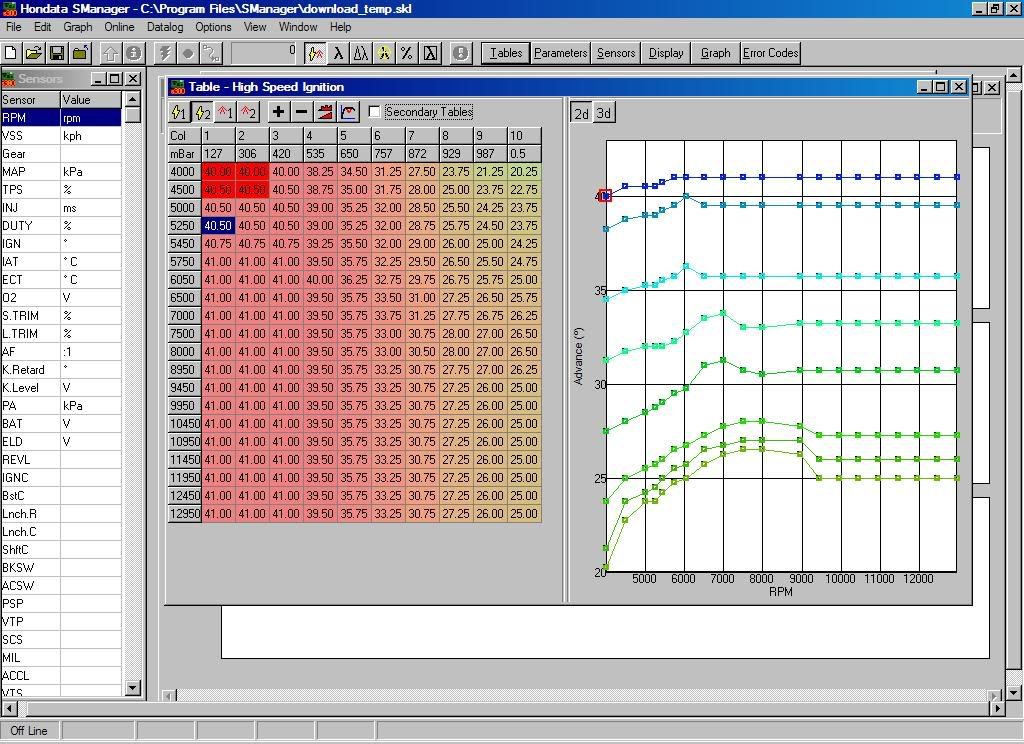Click the minus icon to decrease values
Screen dimensions: 1024x744
point(301,112)
